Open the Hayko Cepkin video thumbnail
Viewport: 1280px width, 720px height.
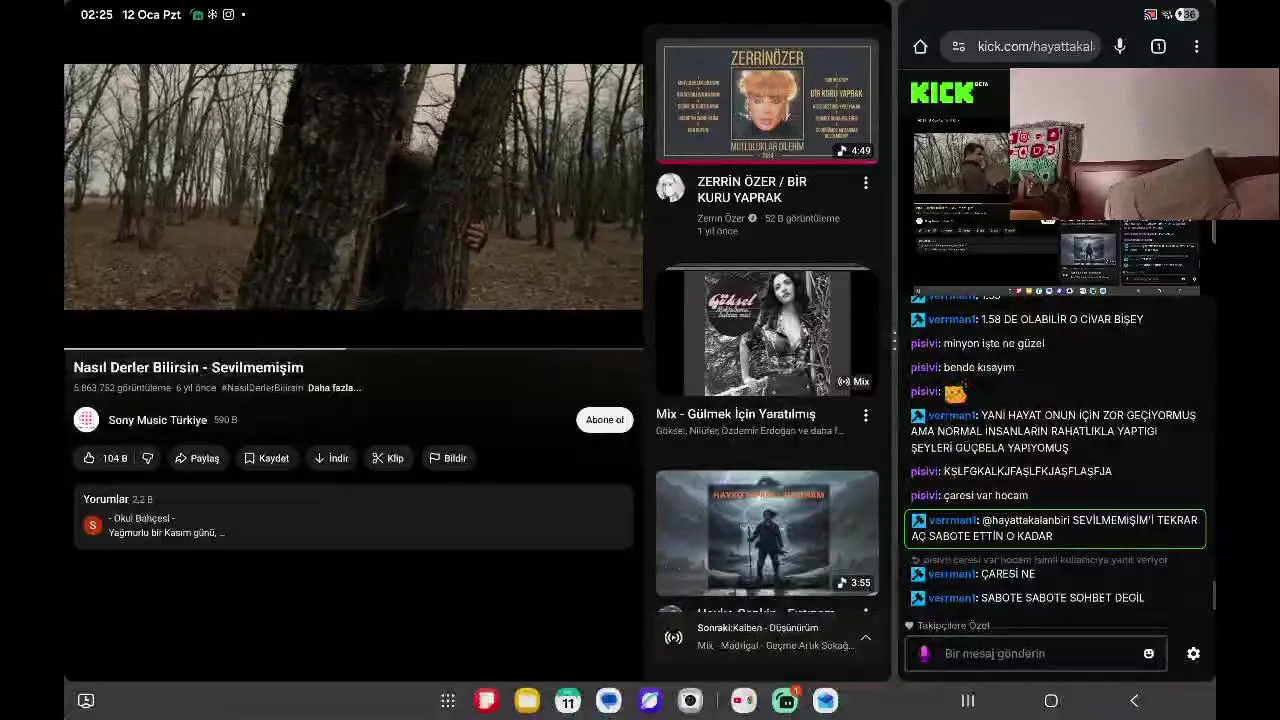point(767,533)
